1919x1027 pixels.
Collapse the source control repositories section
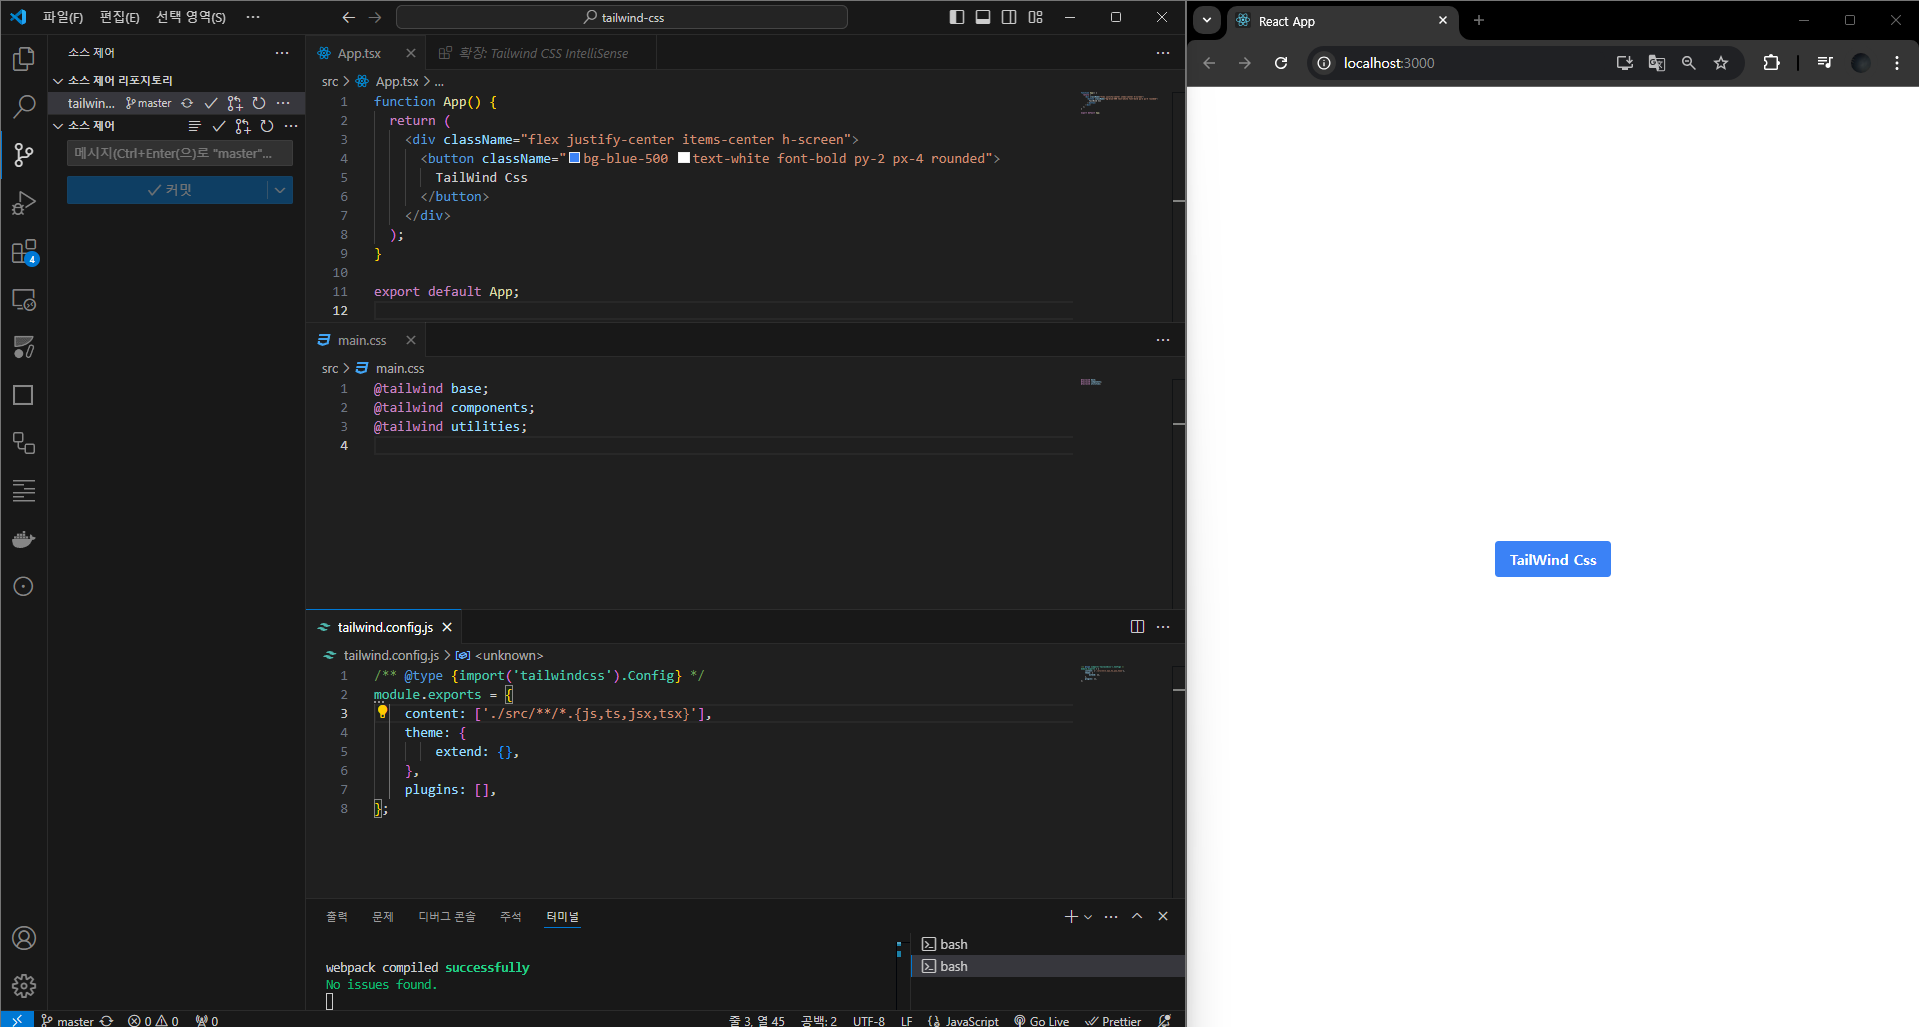click(58, 80)
